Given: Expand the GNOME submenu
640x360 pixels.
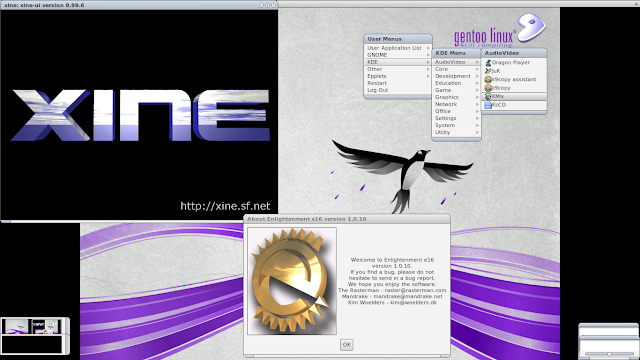Looking at the screenshot, I should point(398,55).
